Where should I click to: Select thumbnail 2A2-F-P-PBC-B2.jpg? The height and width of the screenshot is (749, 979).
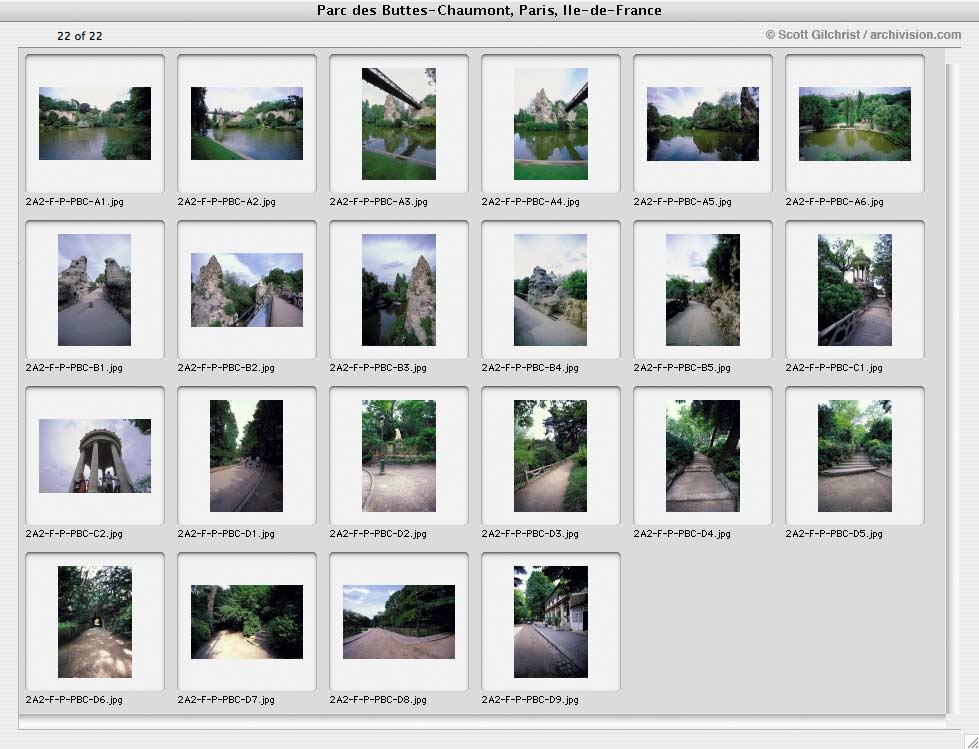(x=247, y=290)
